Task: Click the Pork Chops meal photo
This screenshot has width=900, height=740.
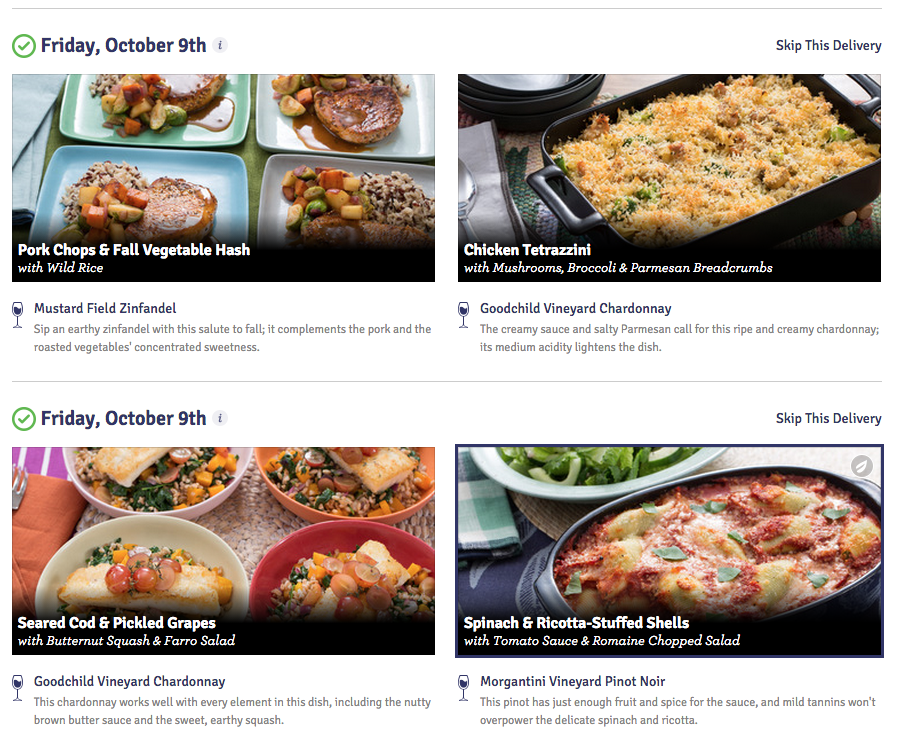Action: [x=222, y=160]
